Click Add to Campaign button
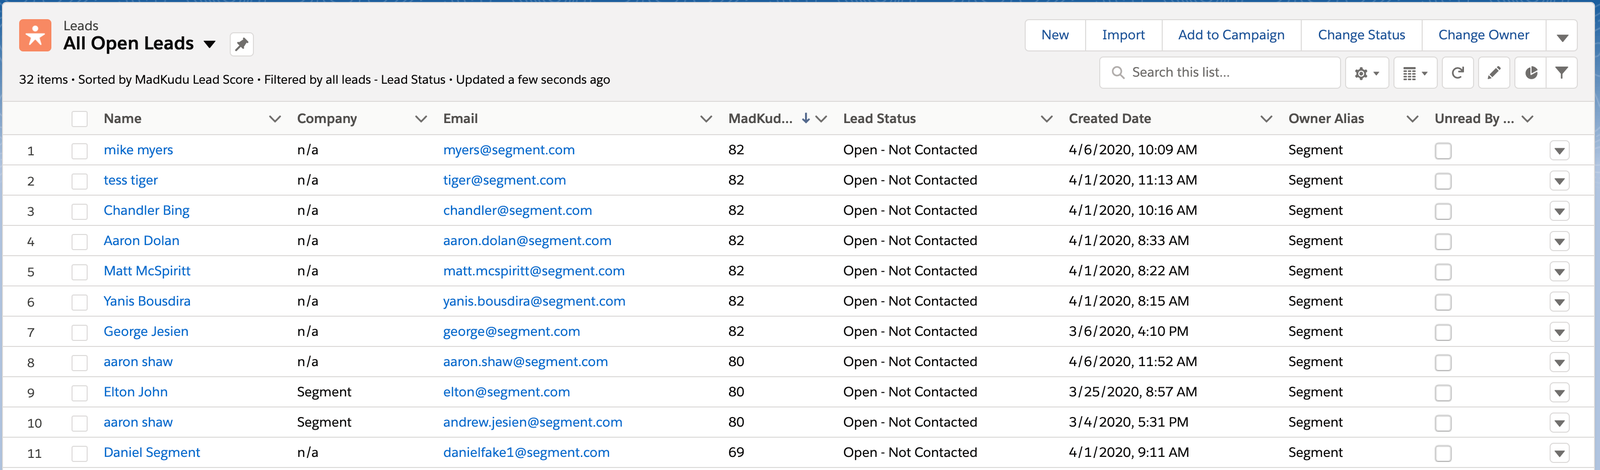Viewport: 1600px width, 470px height. [x=1231, y=35]
